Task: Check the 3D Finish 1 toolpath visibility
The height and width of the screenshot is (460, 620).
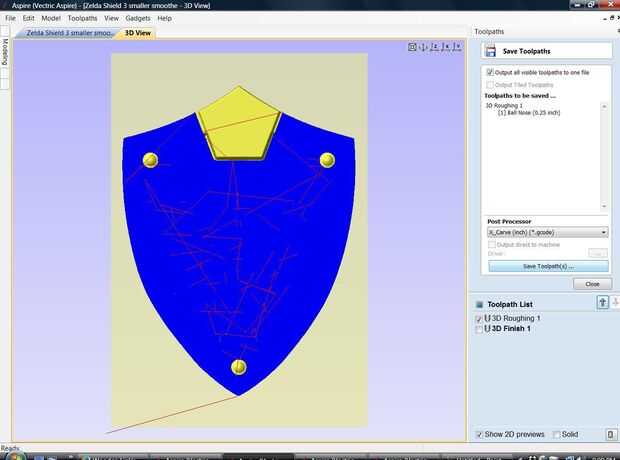Action: click(479, 329)
